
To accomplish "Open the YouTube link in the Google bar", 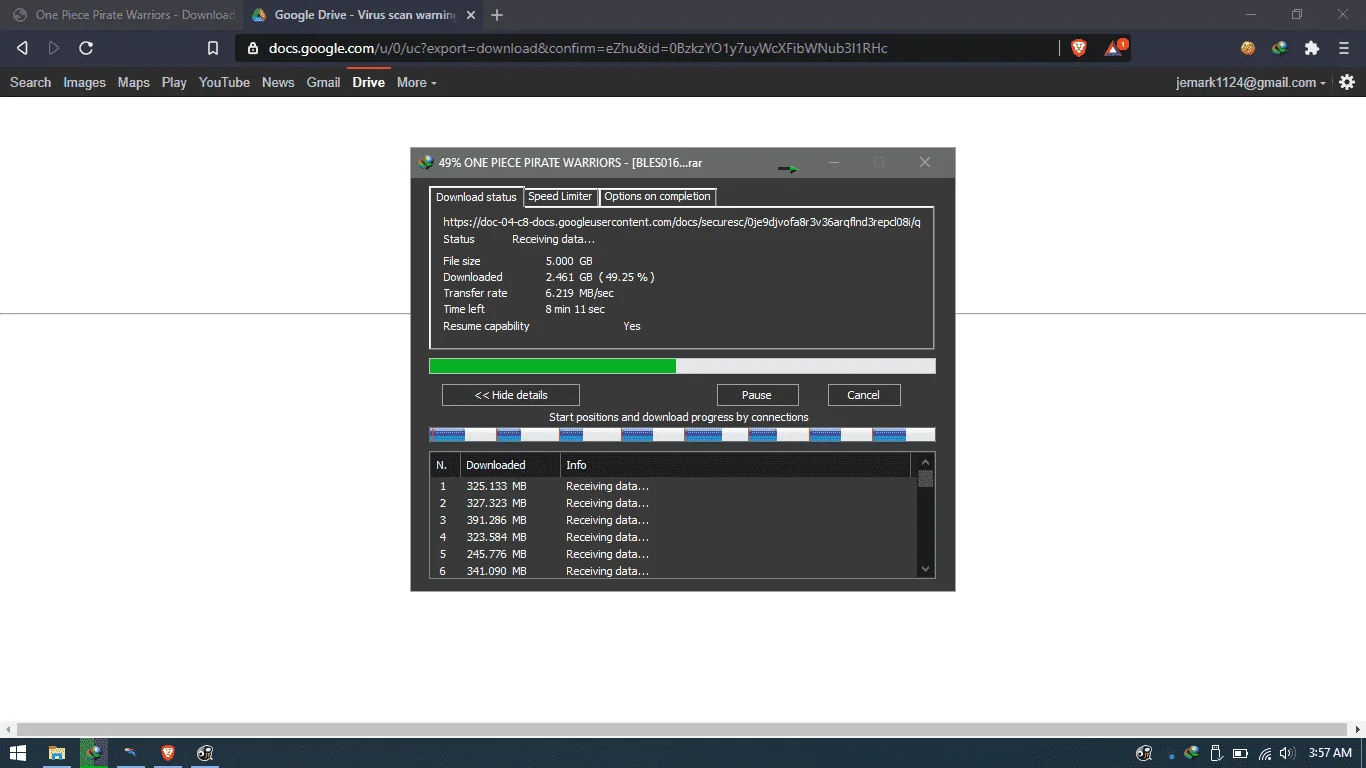I will pyautogui.click(x=224, y=82).
